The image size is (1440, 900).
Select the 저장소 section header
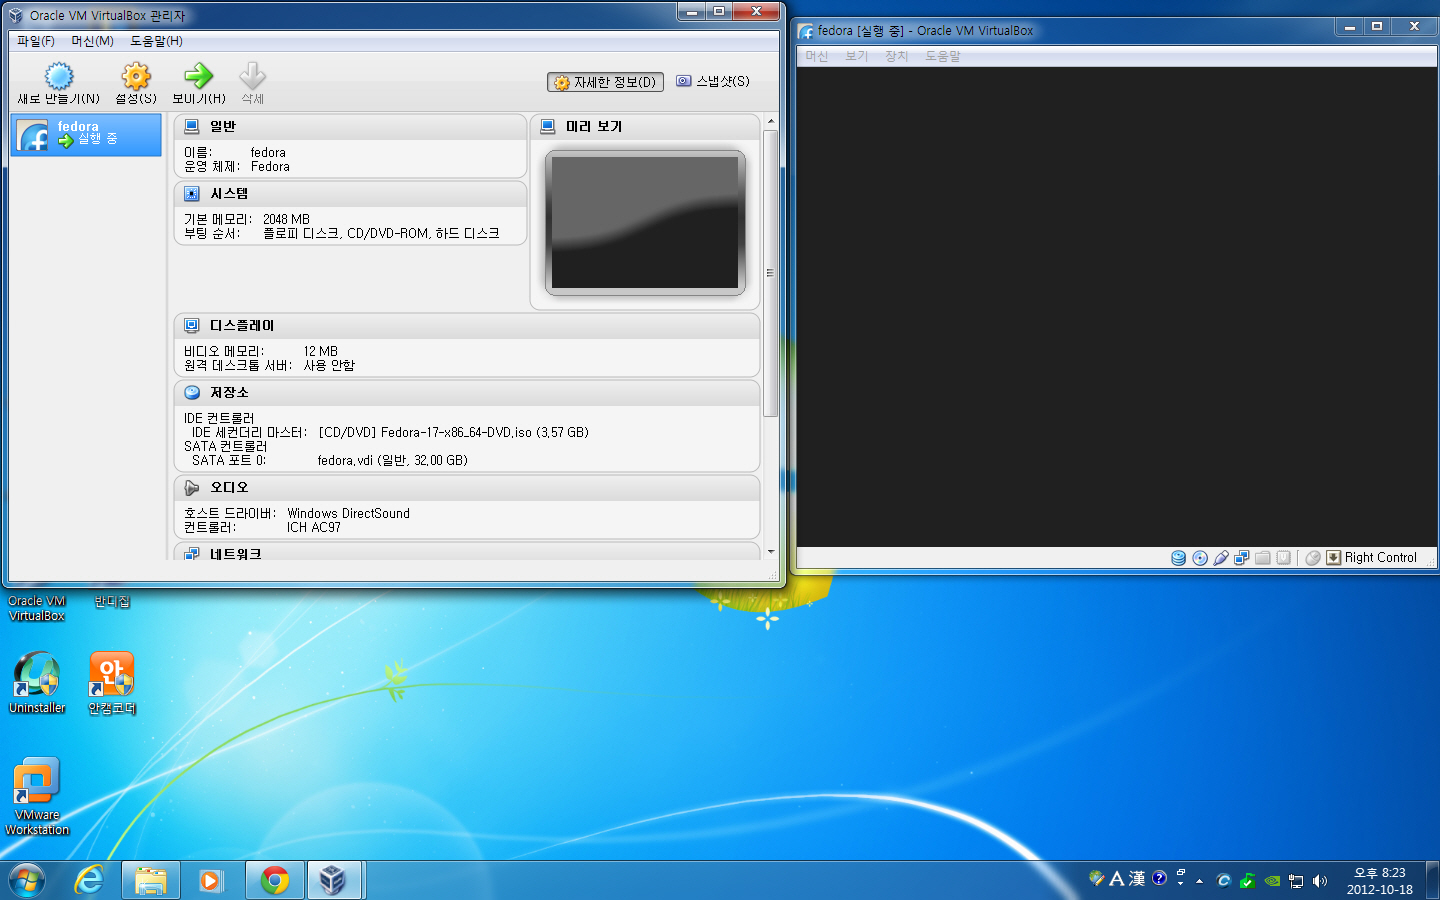pos(467,393)
